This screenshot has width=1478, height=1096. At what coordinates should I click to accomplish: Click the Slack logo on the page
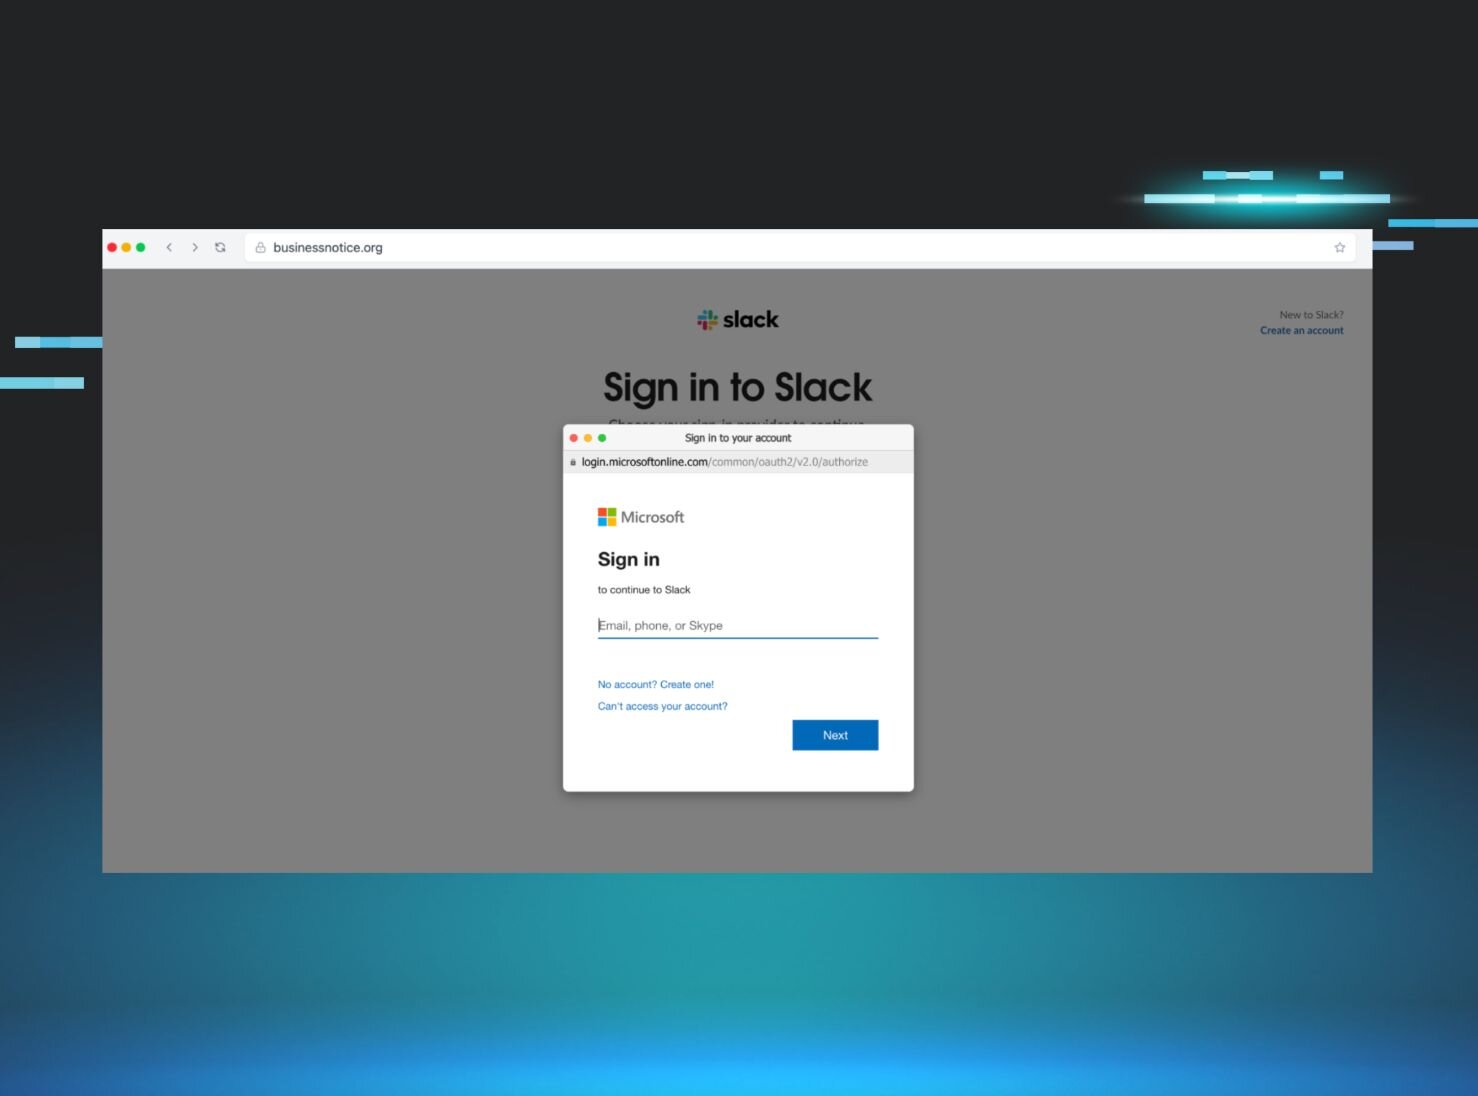(738, 320)
